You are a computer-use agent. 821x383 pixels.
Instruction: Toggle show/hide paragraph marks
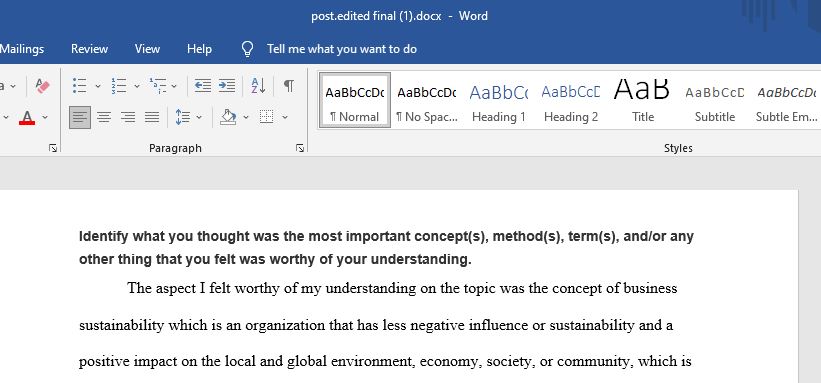click(289, 85)
